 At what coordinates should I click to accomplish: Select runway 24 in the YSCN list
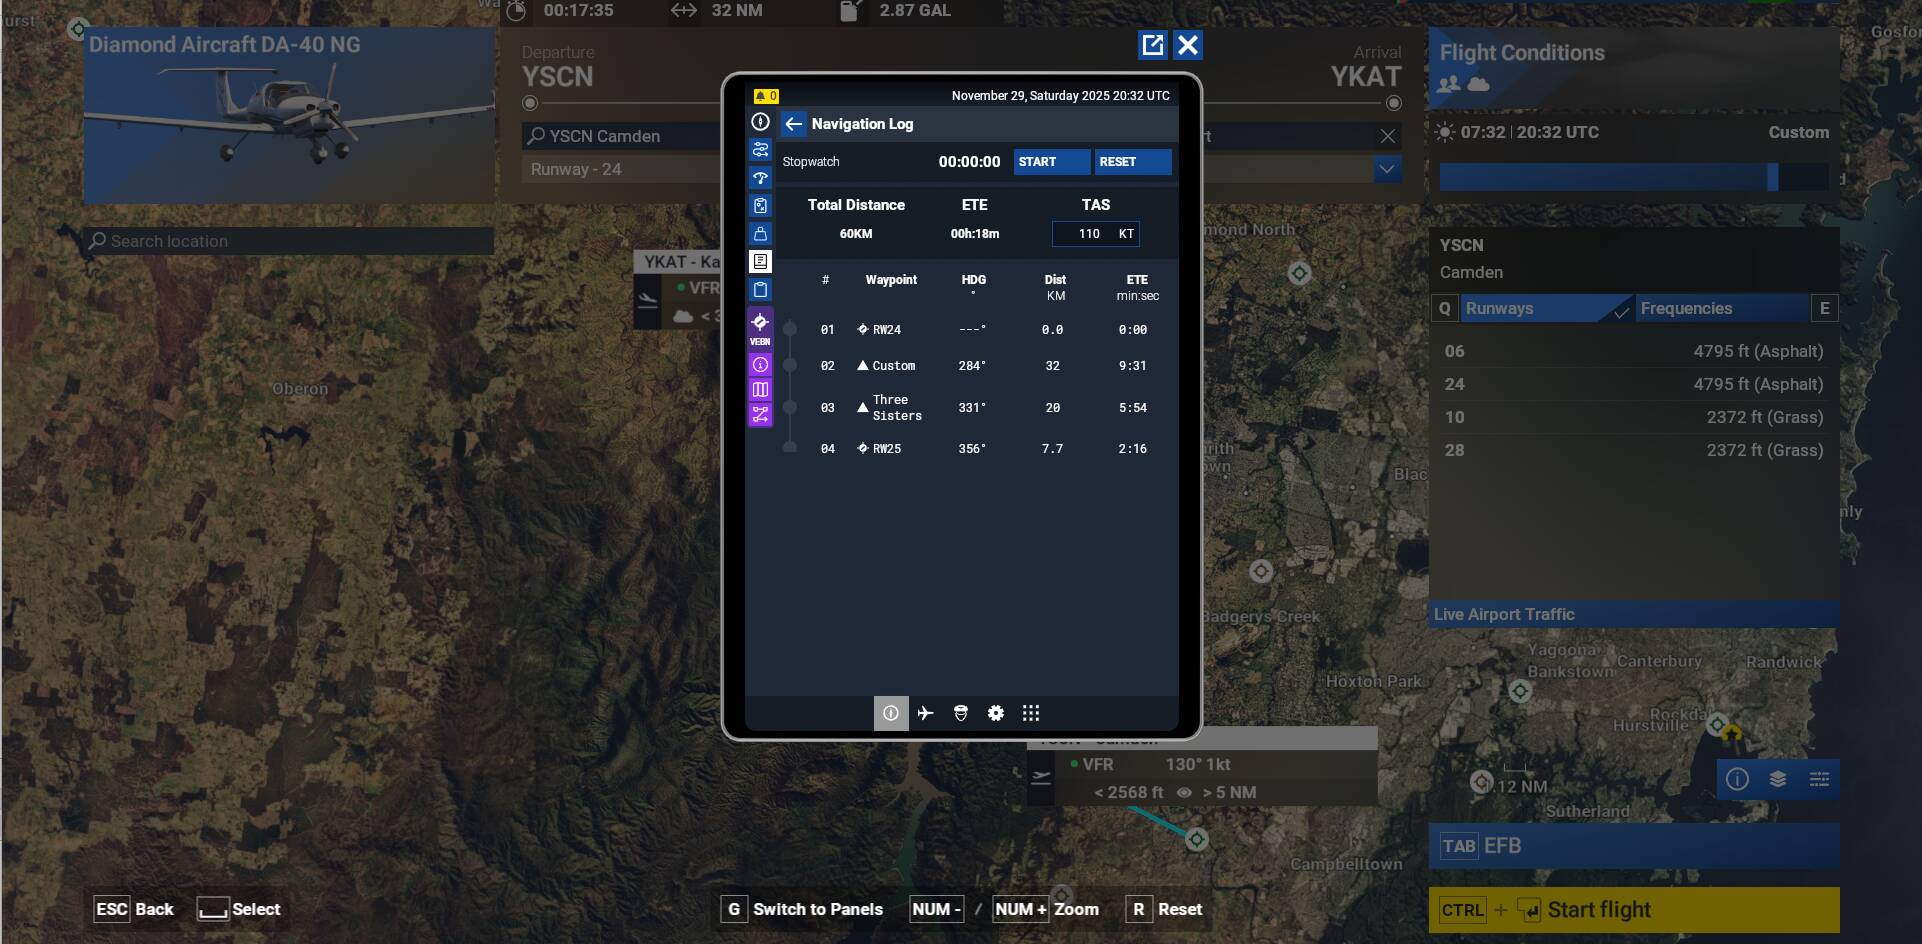click(x=1634, y=385)
